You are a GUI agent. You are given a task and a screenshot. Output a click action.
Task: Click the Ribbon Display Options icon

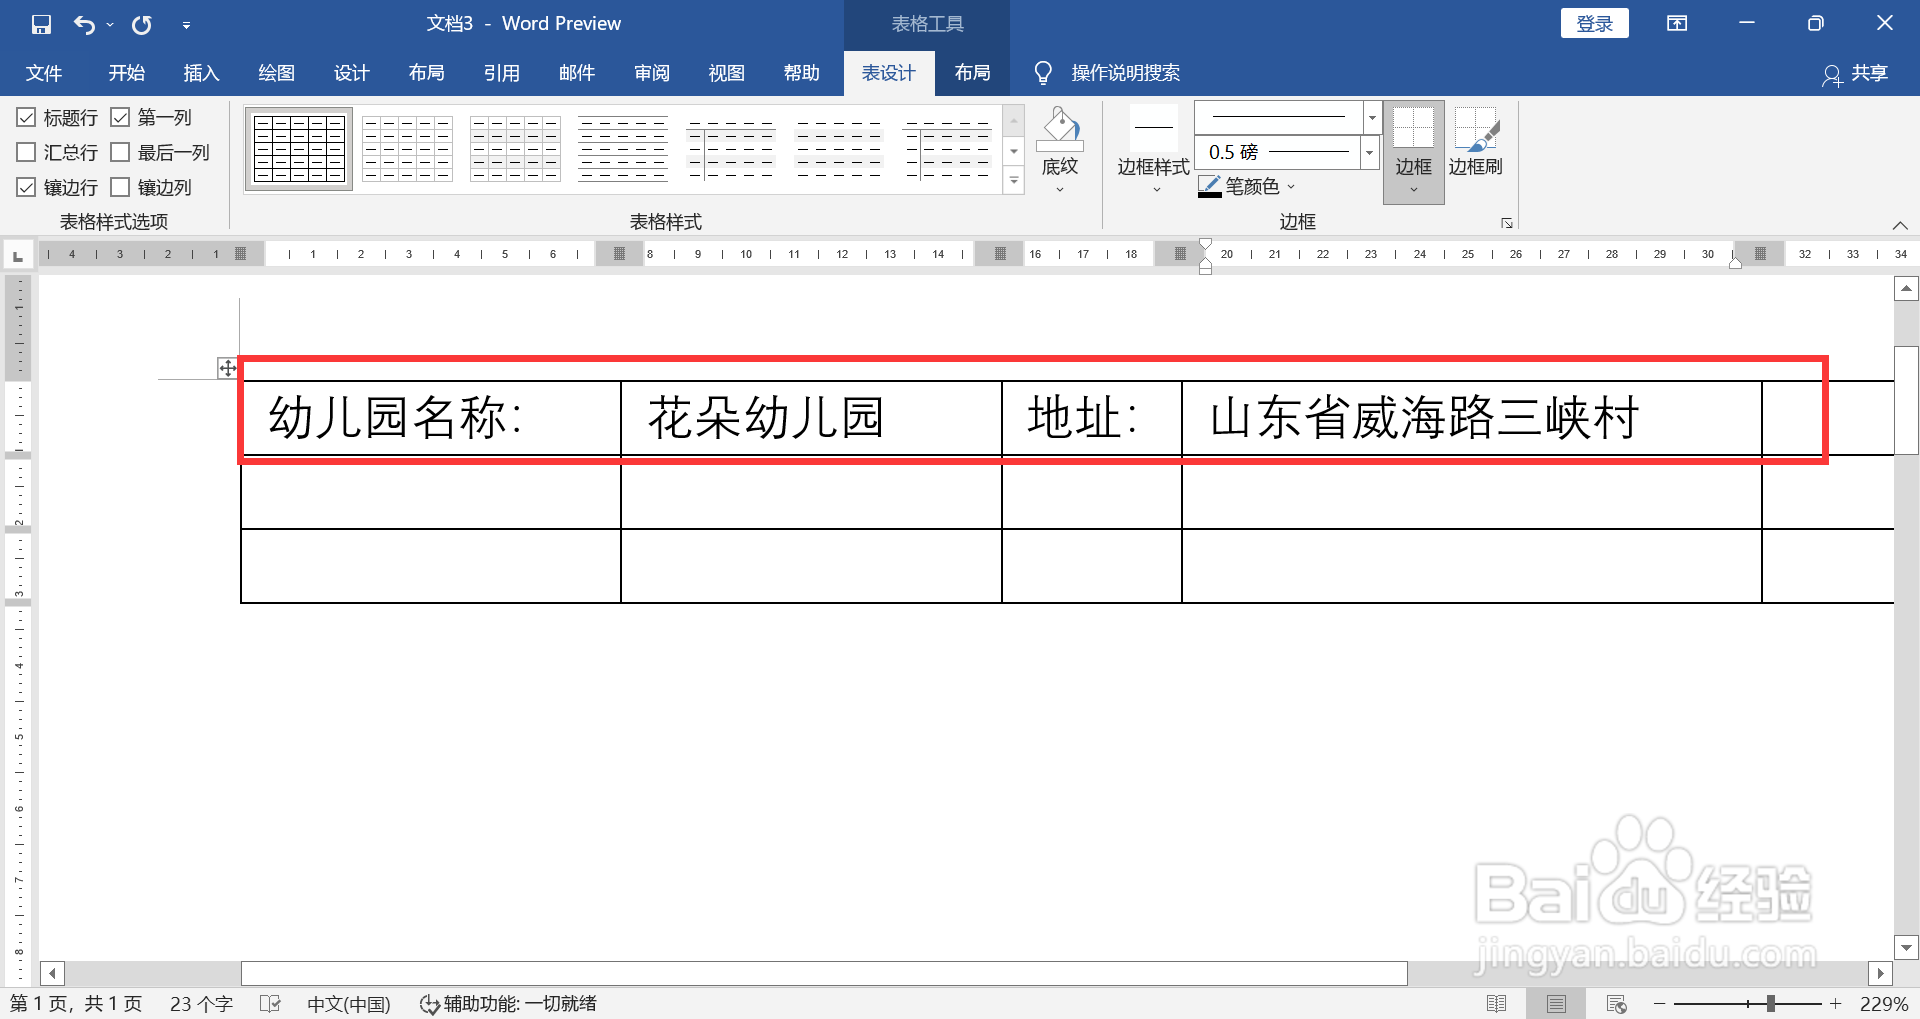(1677, 23)
